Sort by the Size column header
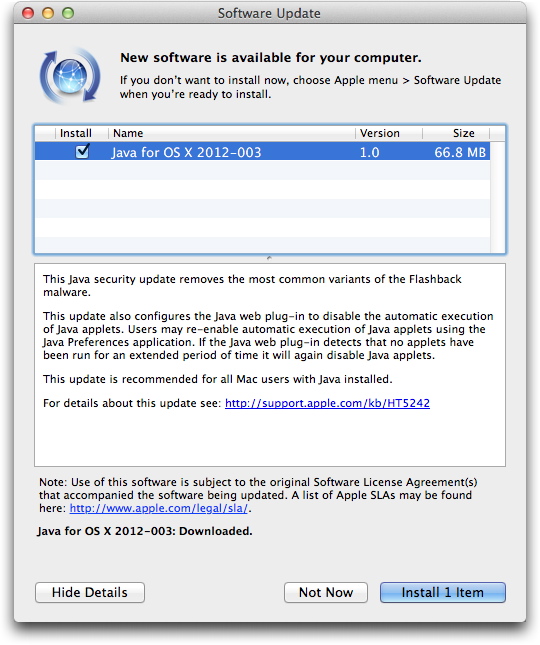Image resolution: width=540 pixels, height=645 pixels. [x=456, y=133]
